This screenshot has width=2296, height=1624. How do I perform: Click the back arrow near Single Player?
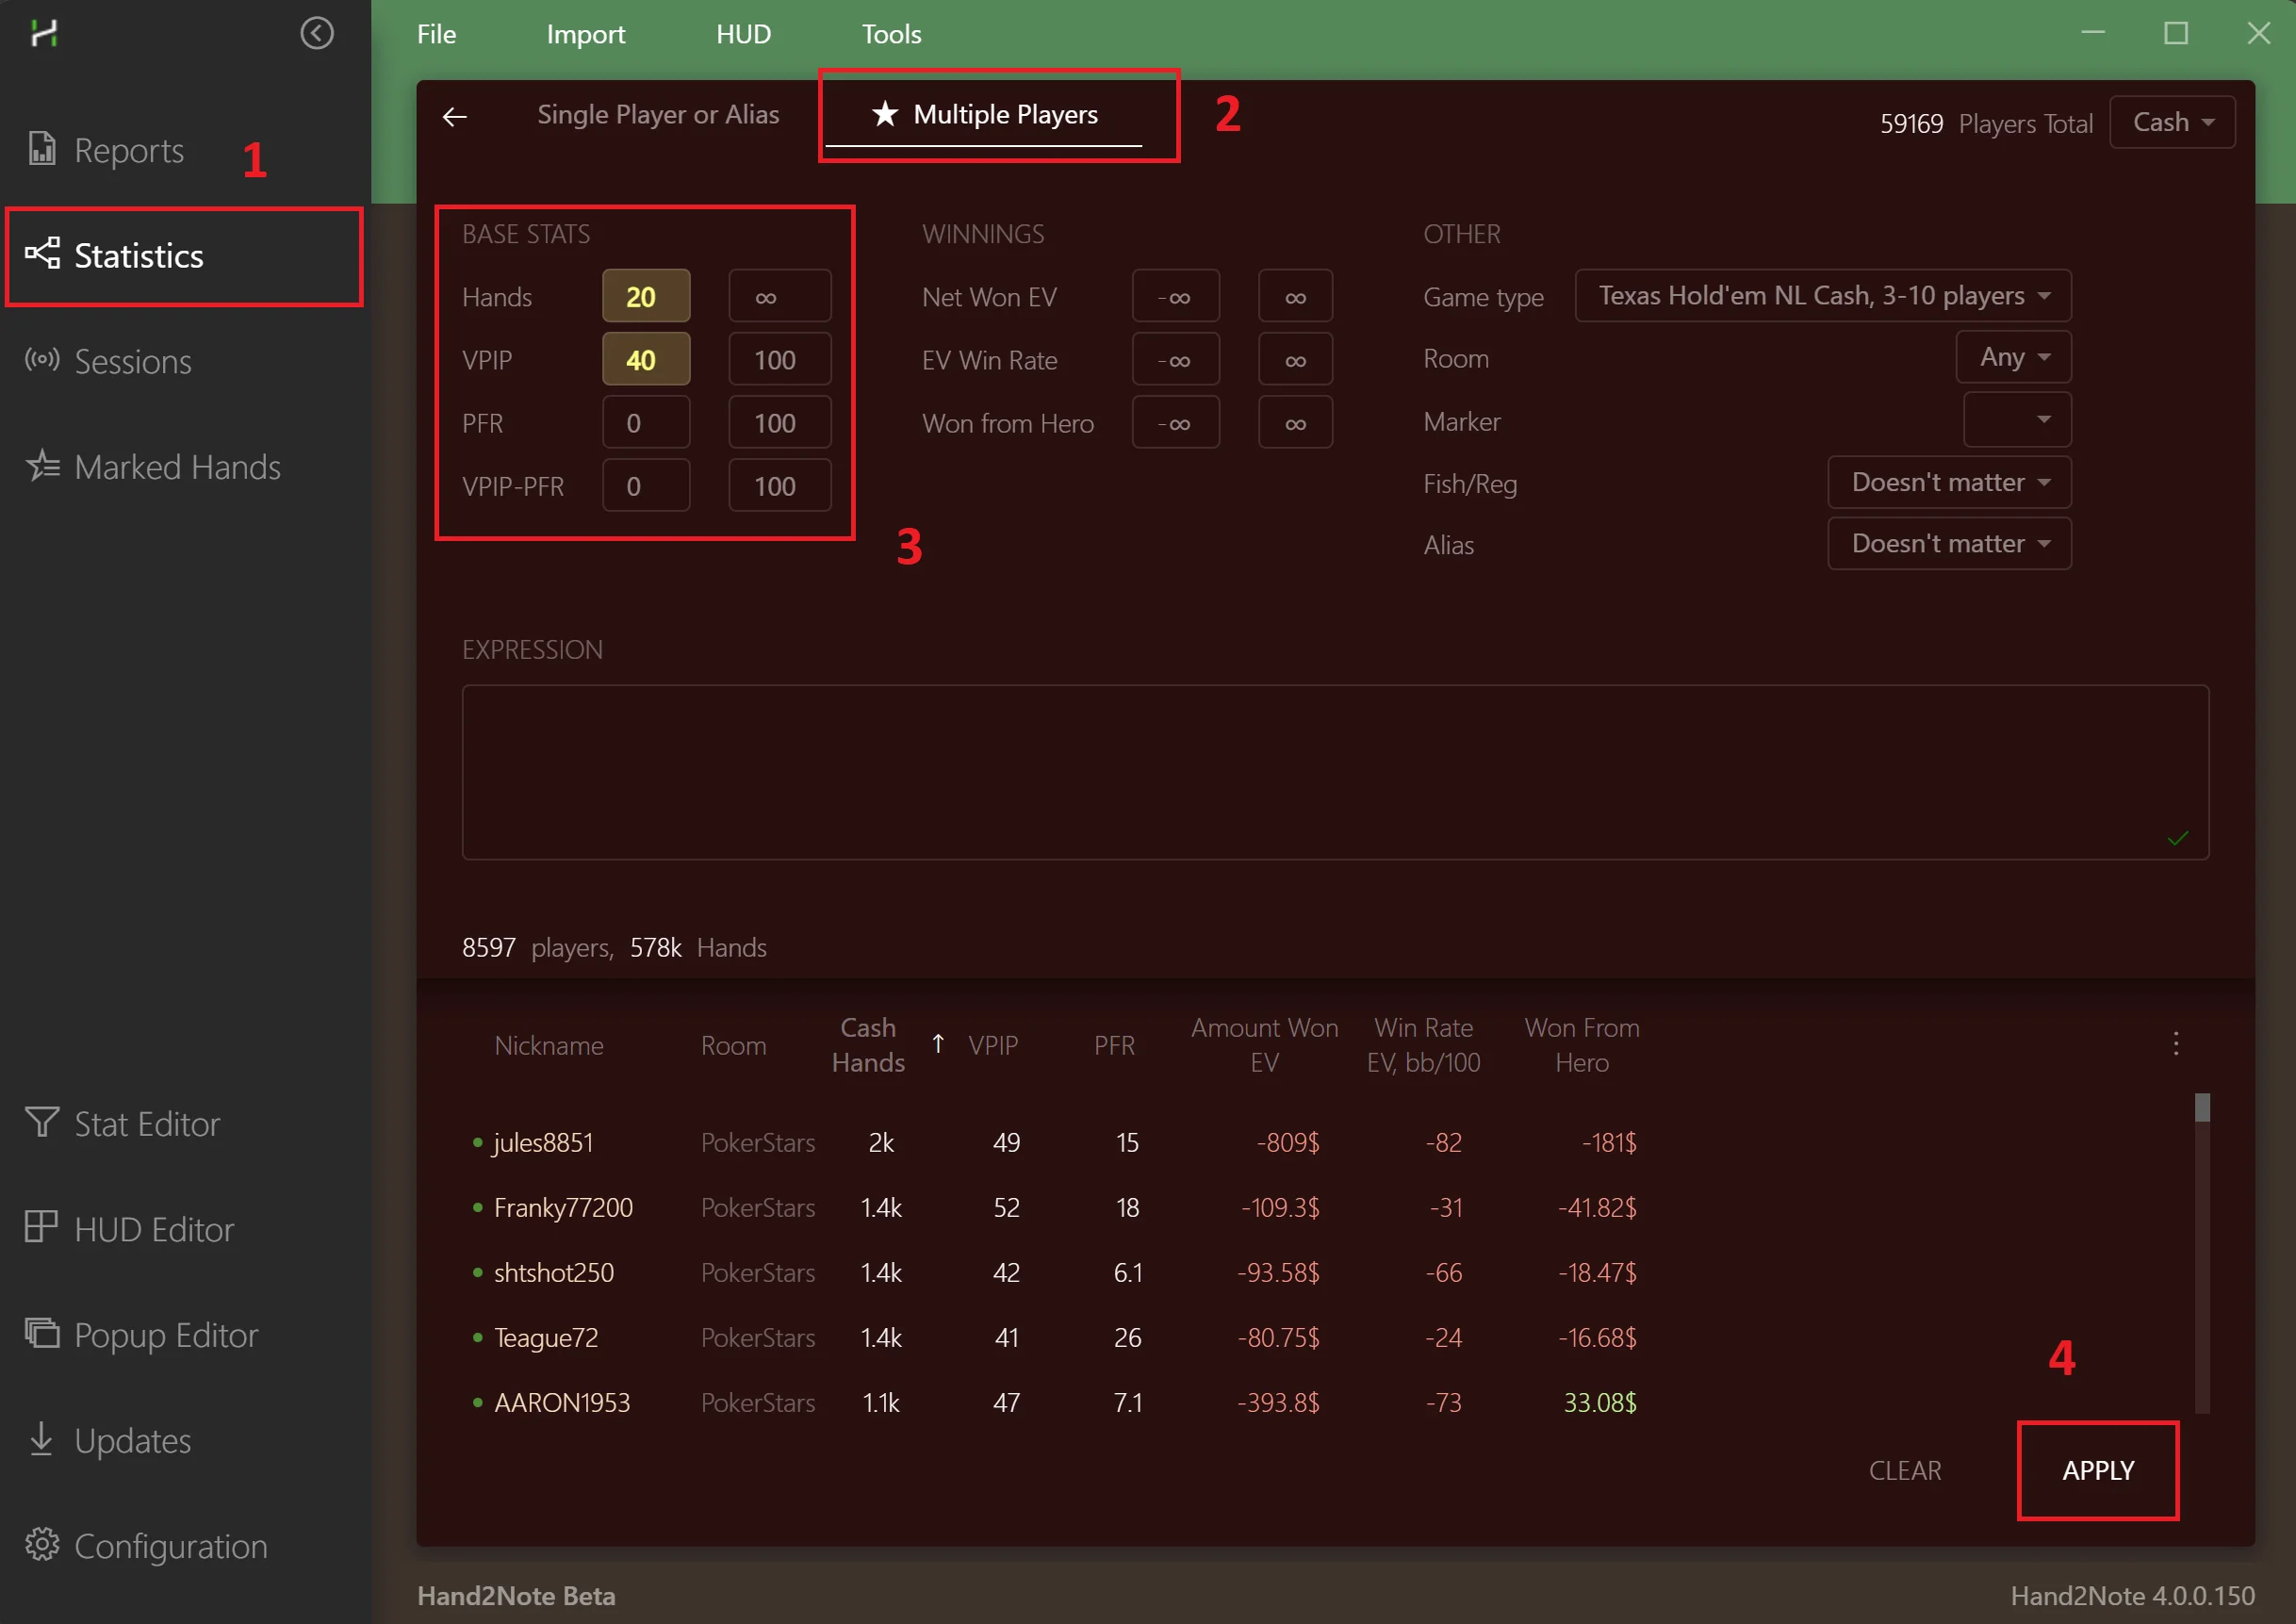coord(455,116)
